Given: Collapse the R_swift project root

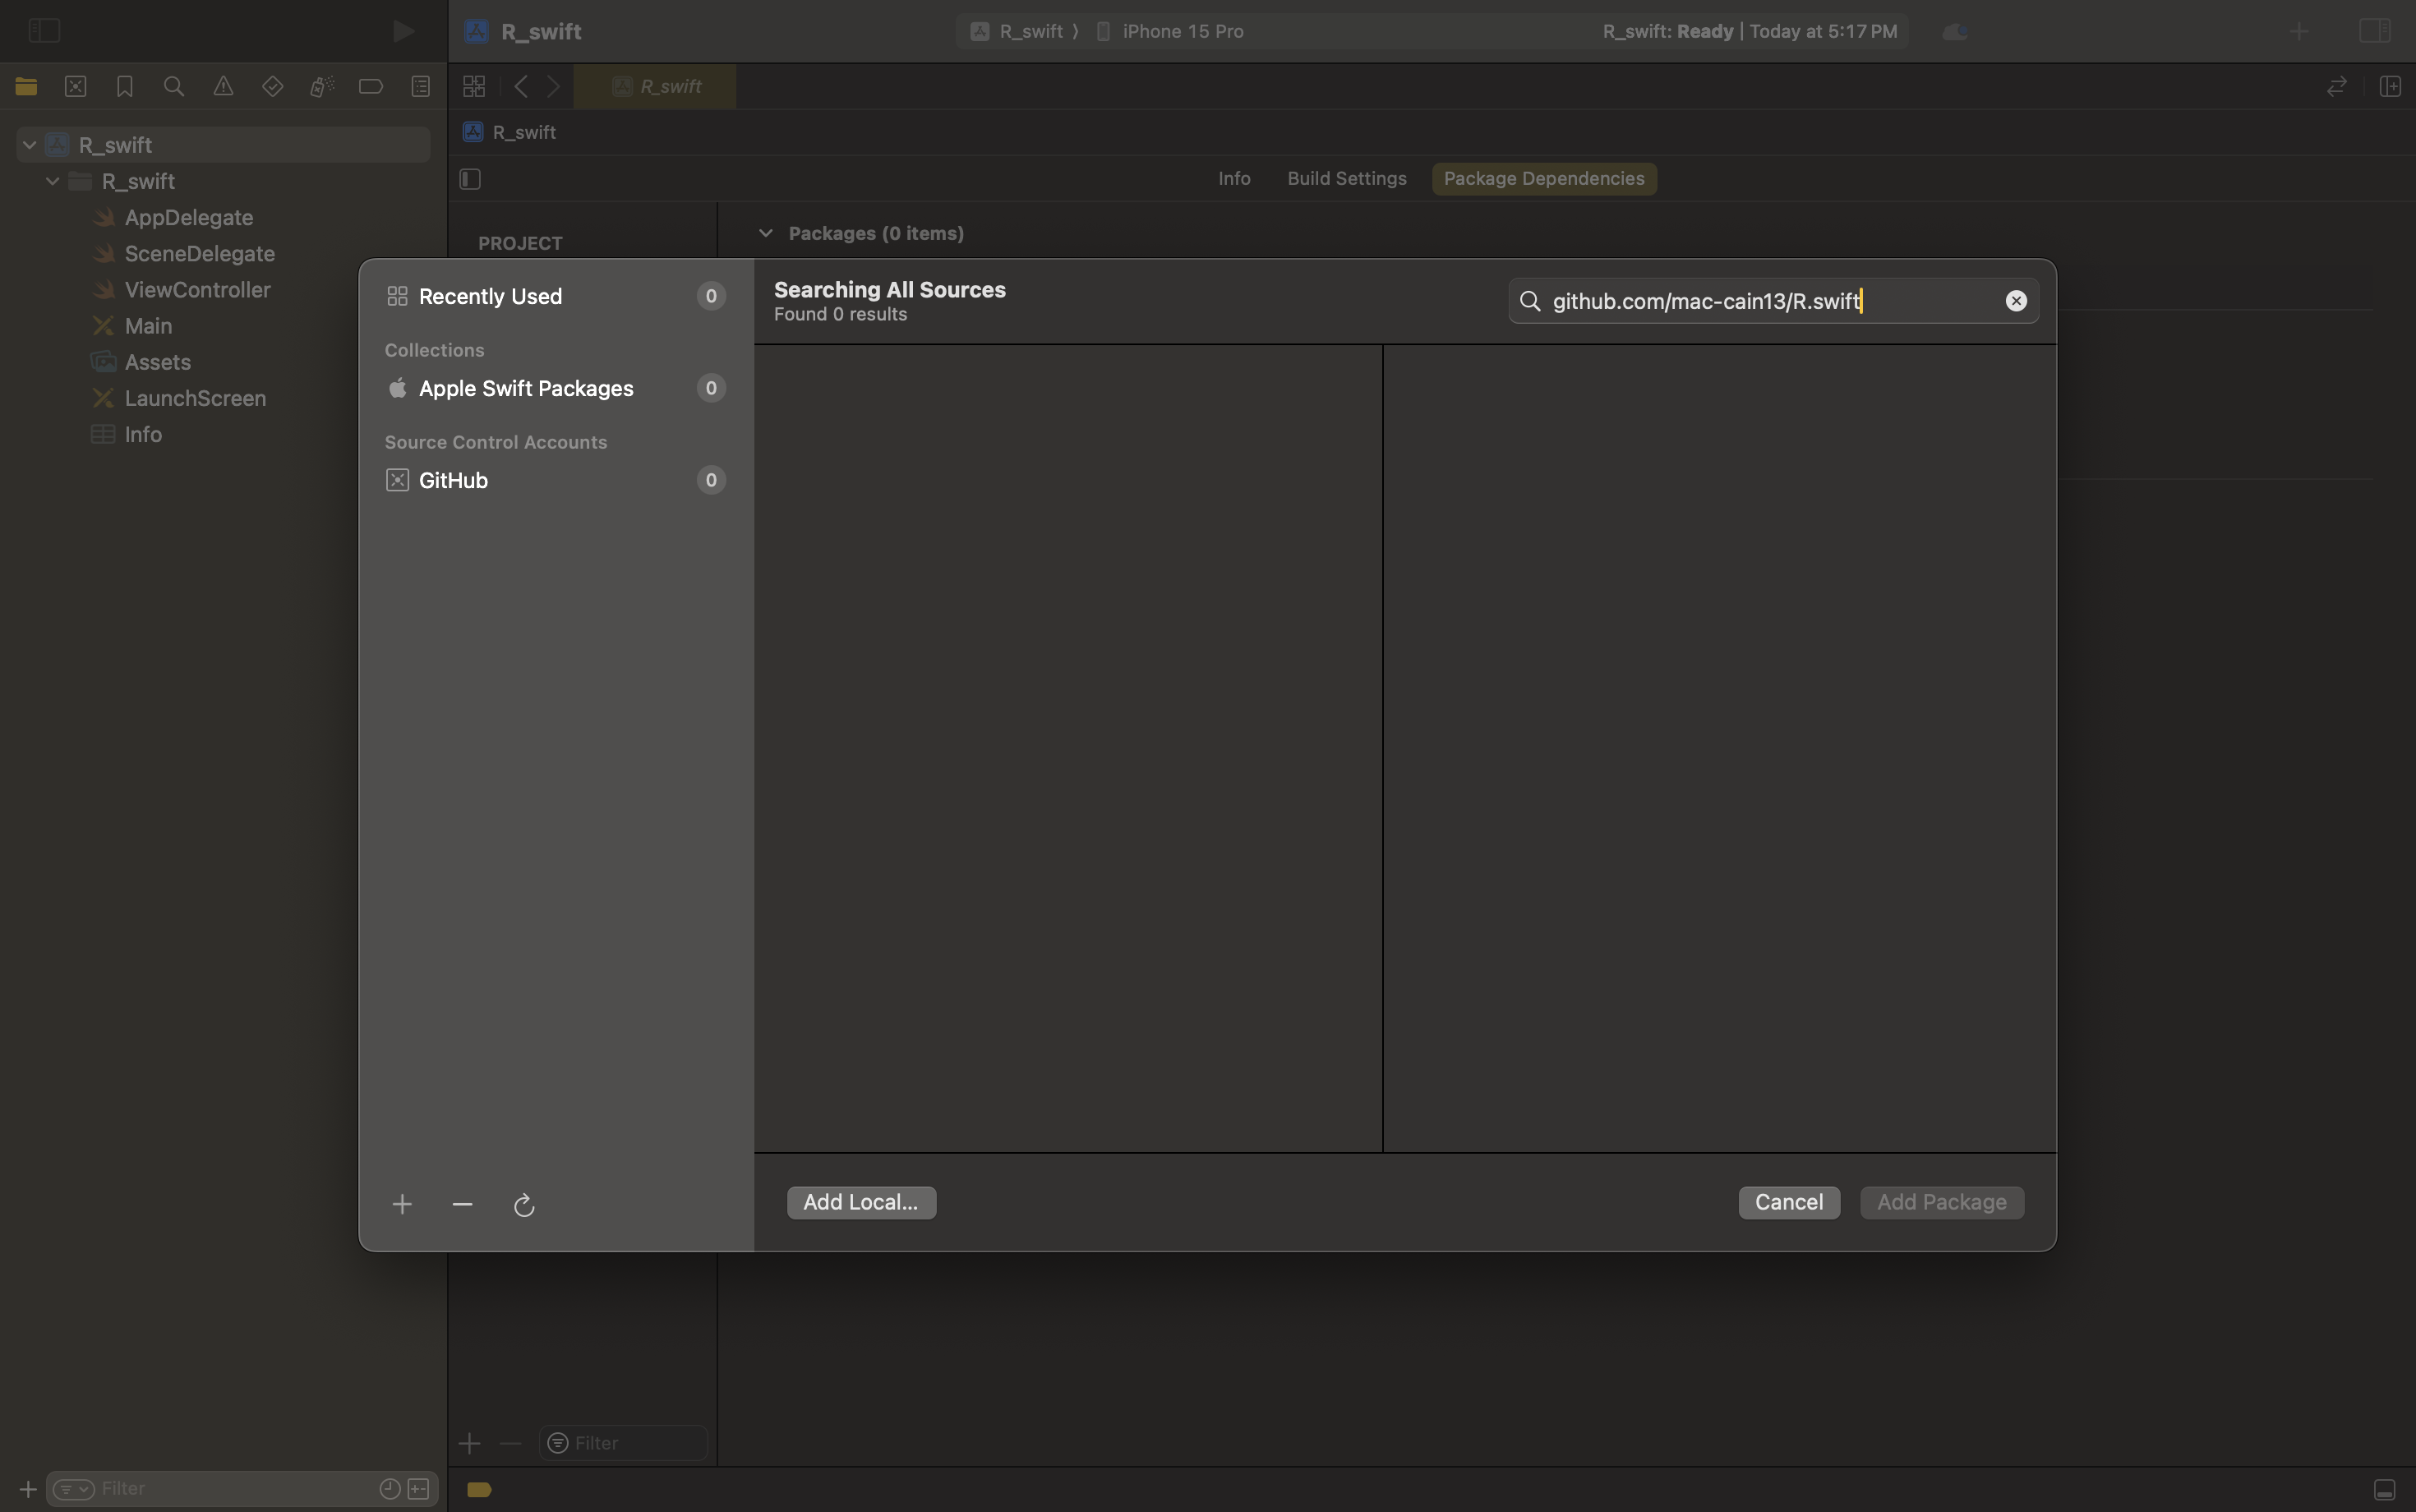Looking at the screenshot, I should click(x=30, y=145).
